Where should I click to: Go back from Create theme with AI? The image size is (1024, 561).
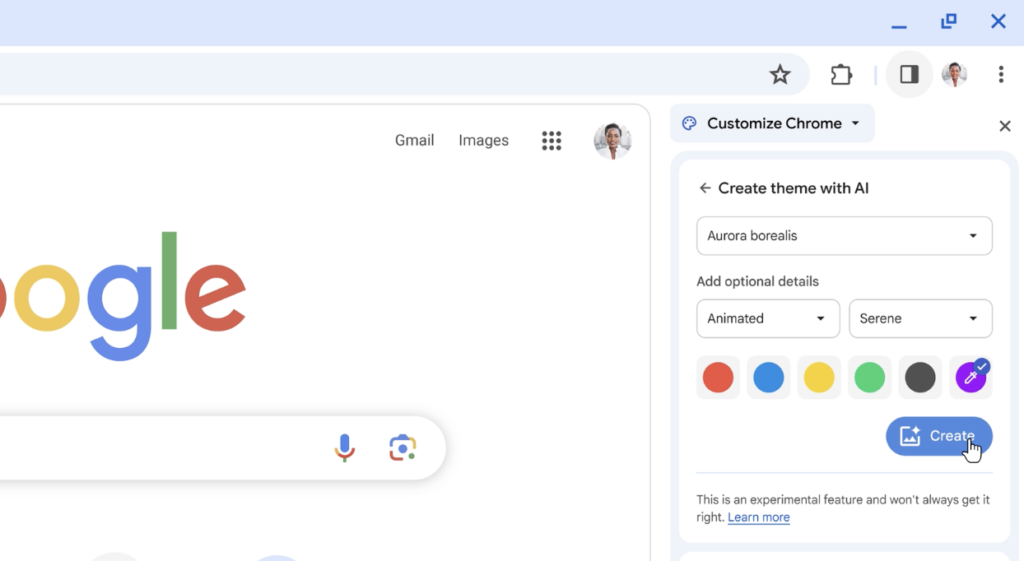point(705,188)
